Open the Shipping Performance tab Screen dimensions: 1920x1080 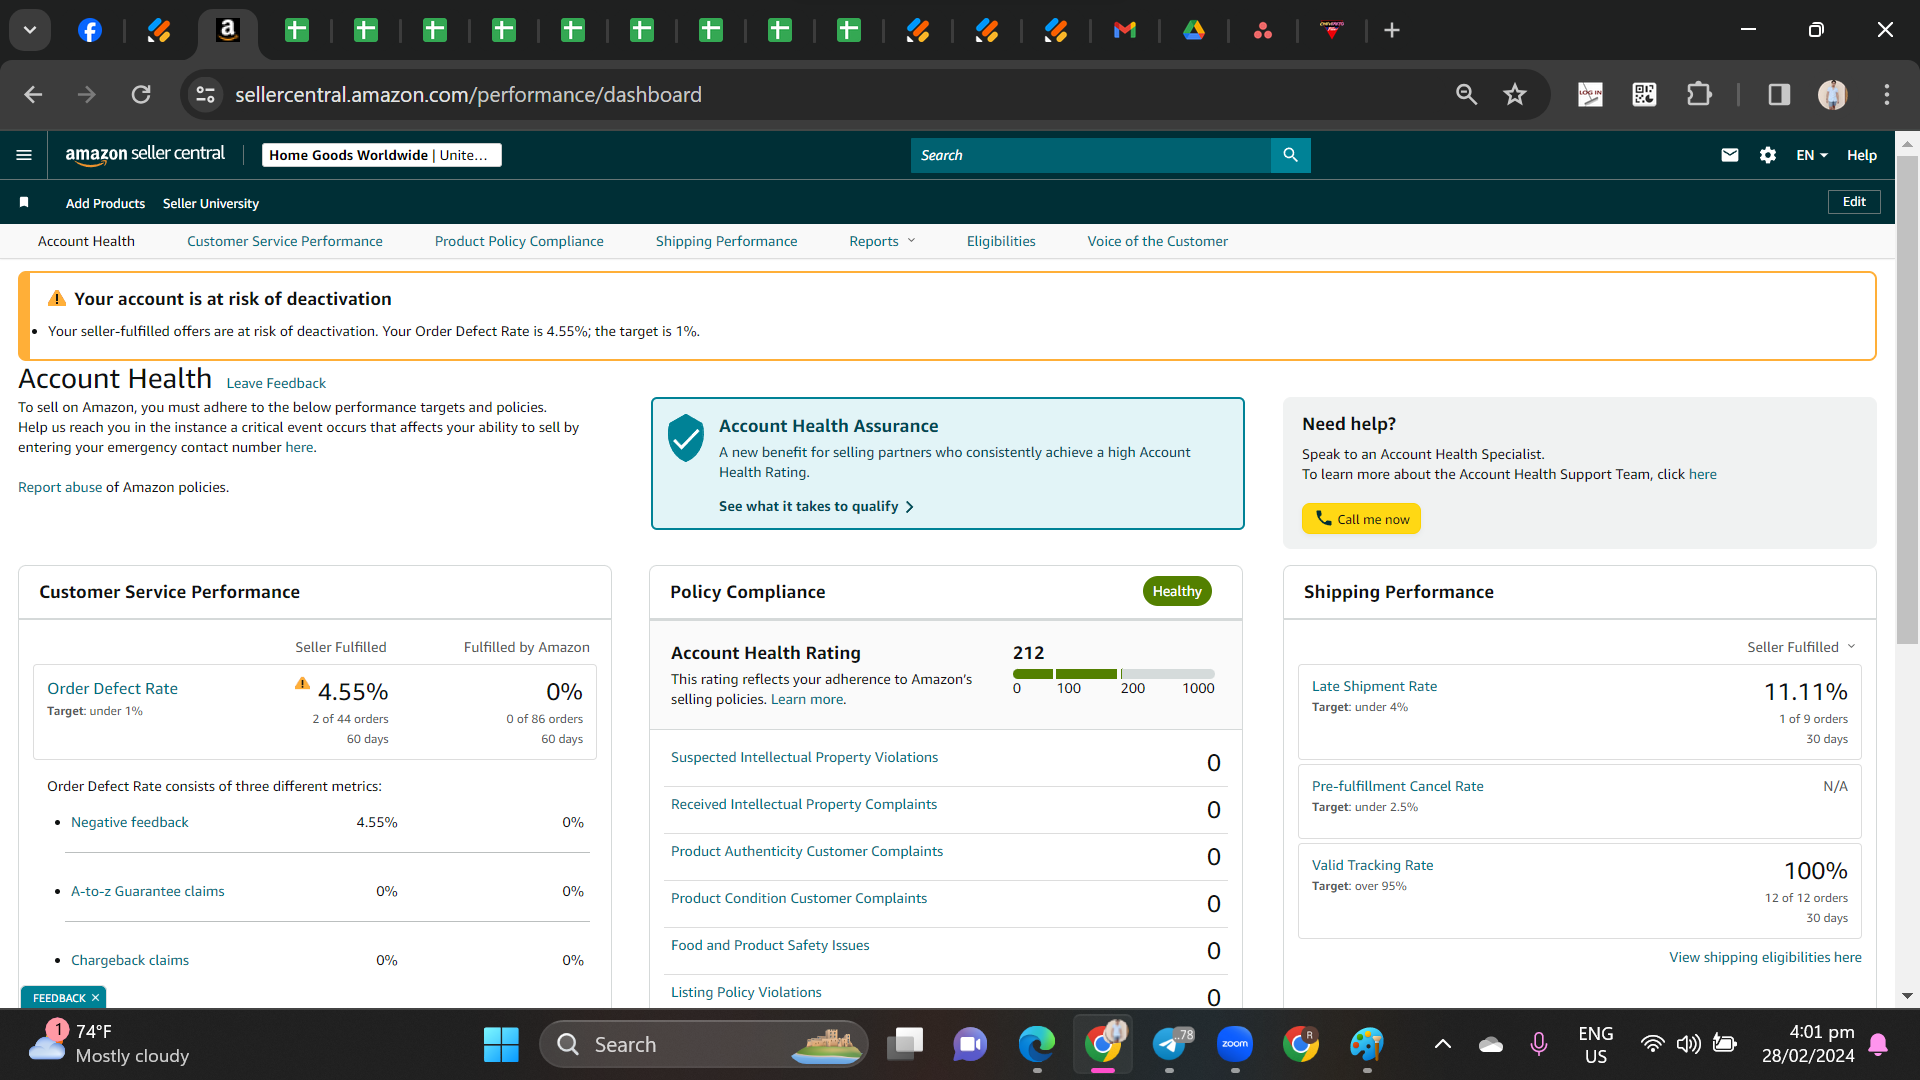coord(727,241)
